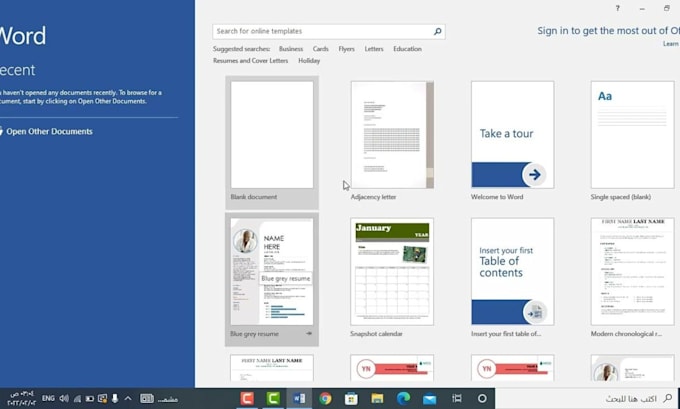Show hidden tray icons chevron
The image size is (680, 409).
128,398
